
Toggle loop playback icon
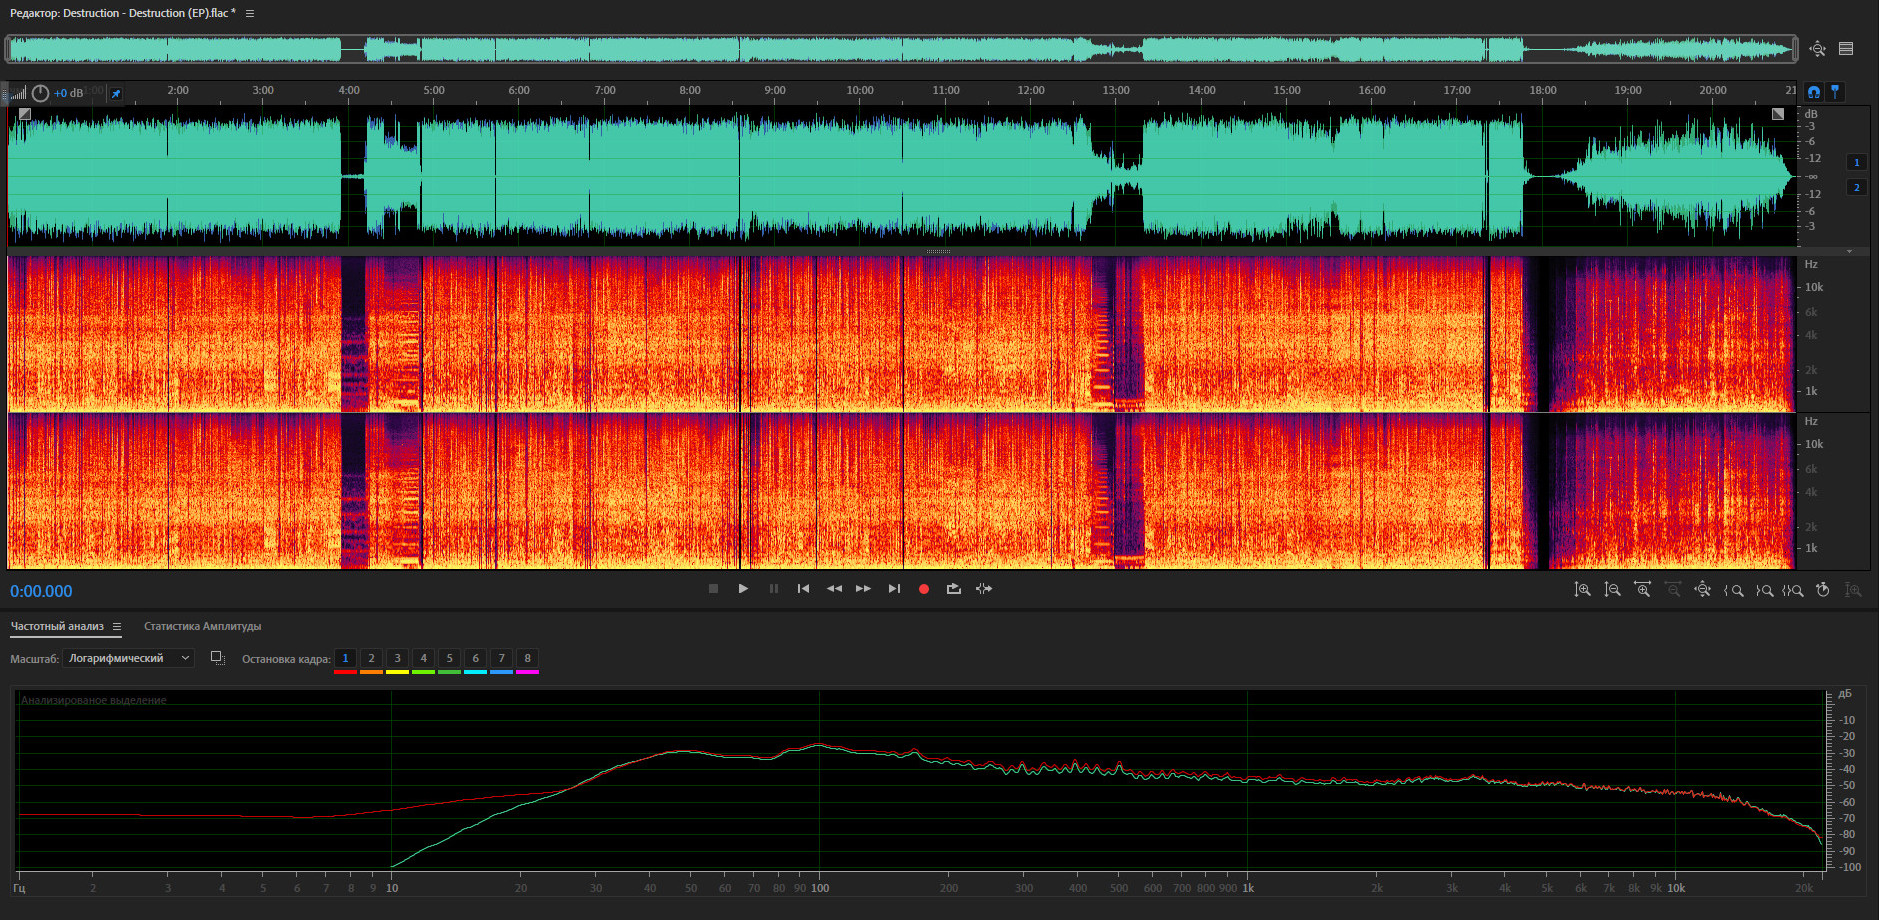954,589
